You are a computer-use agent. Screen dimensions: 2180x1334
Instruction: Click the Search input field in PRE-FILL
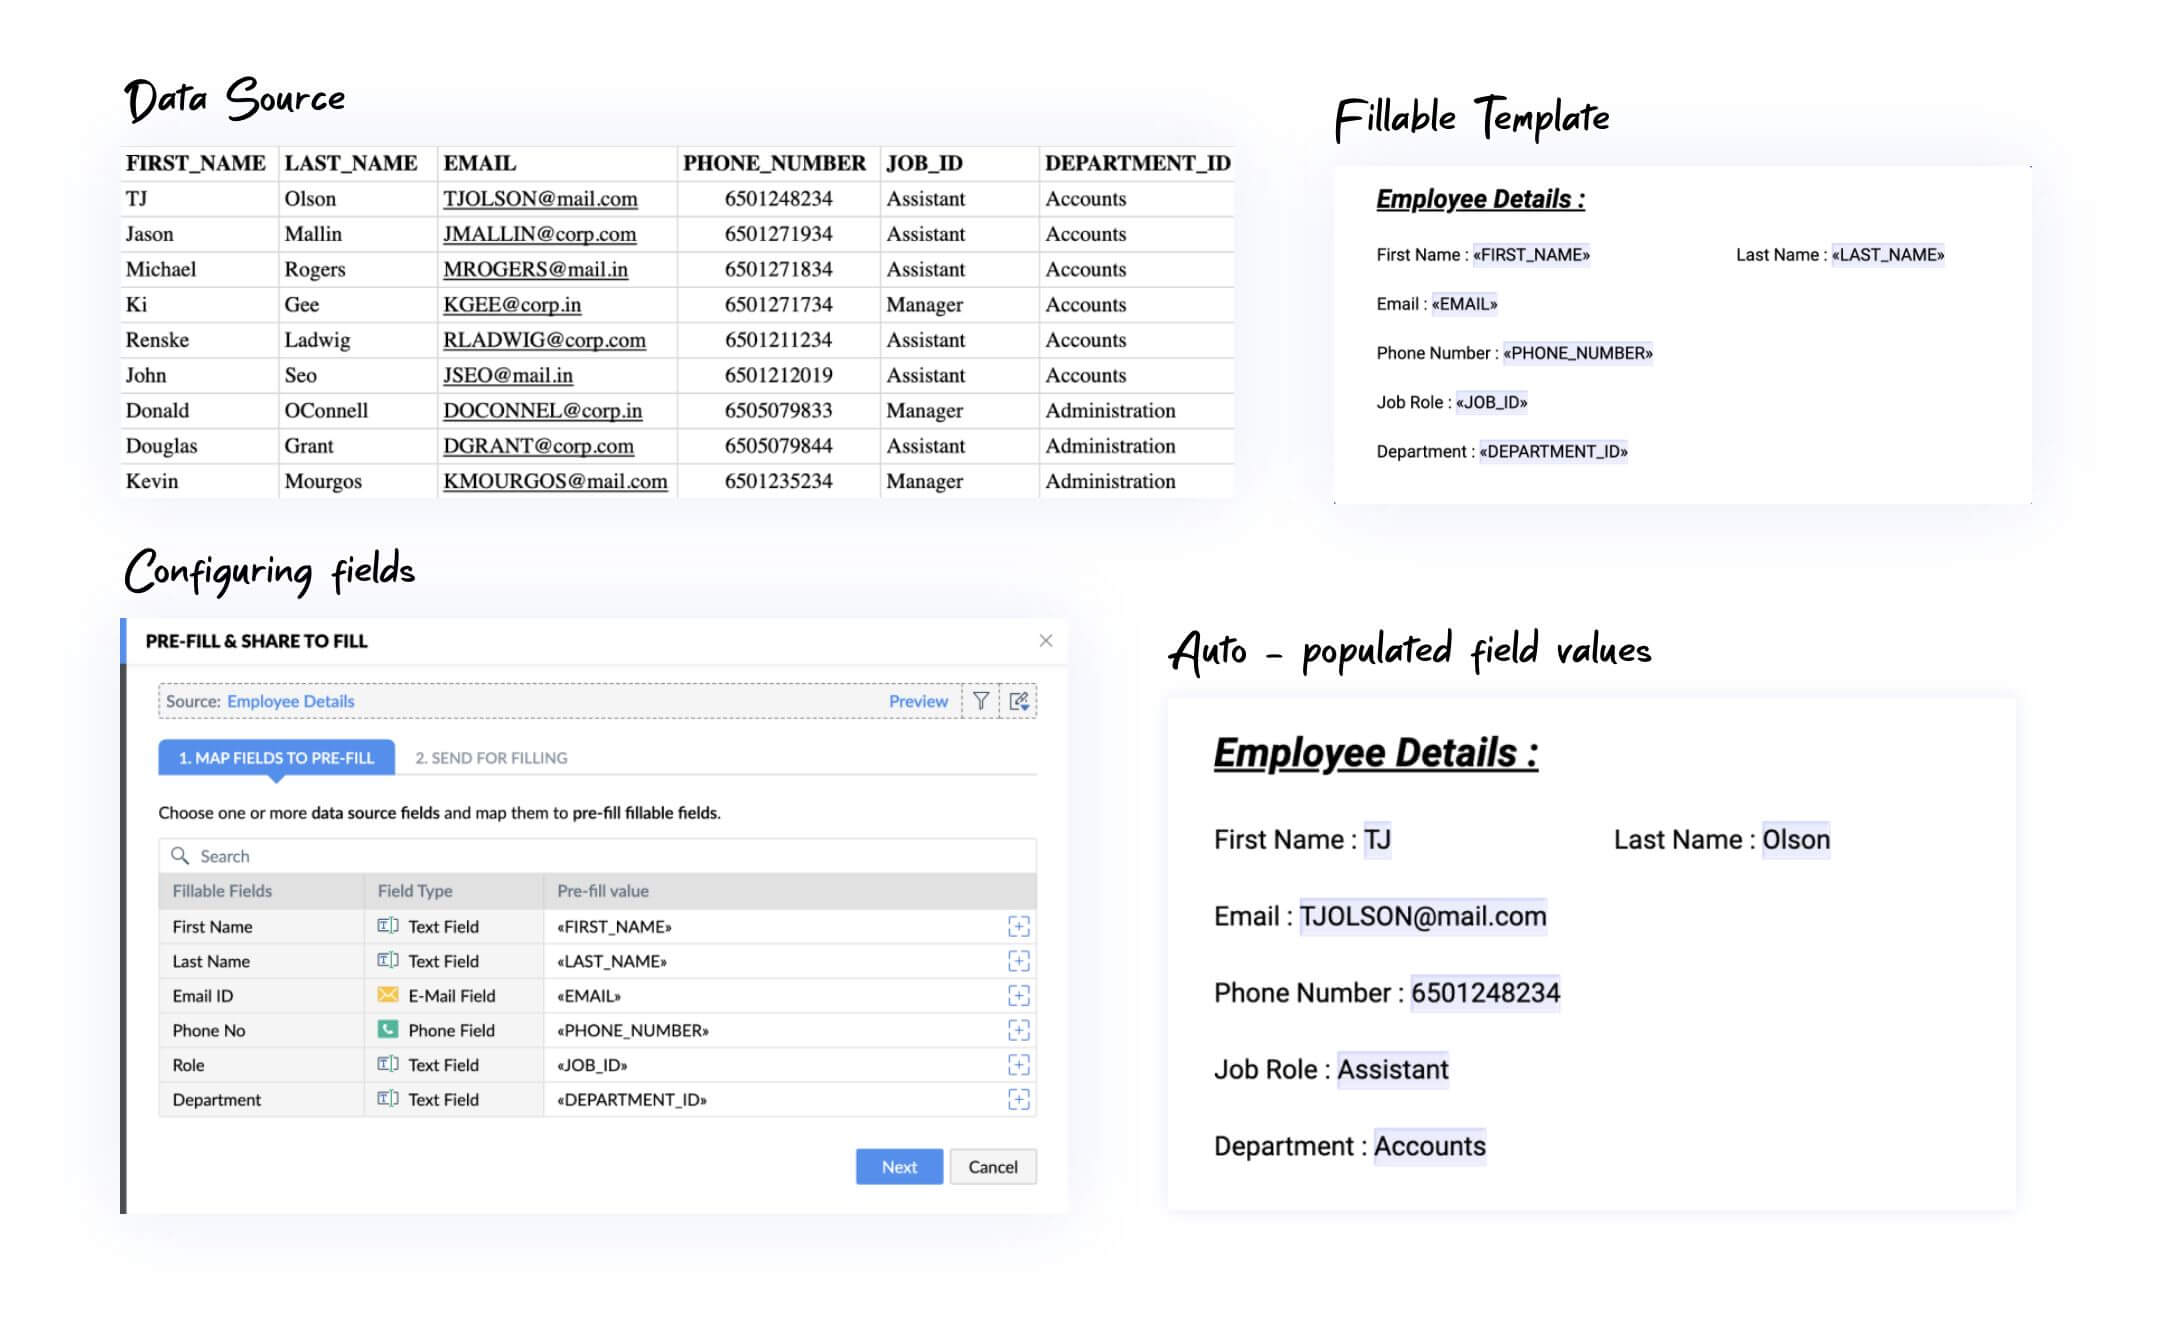tap(595, 851)
